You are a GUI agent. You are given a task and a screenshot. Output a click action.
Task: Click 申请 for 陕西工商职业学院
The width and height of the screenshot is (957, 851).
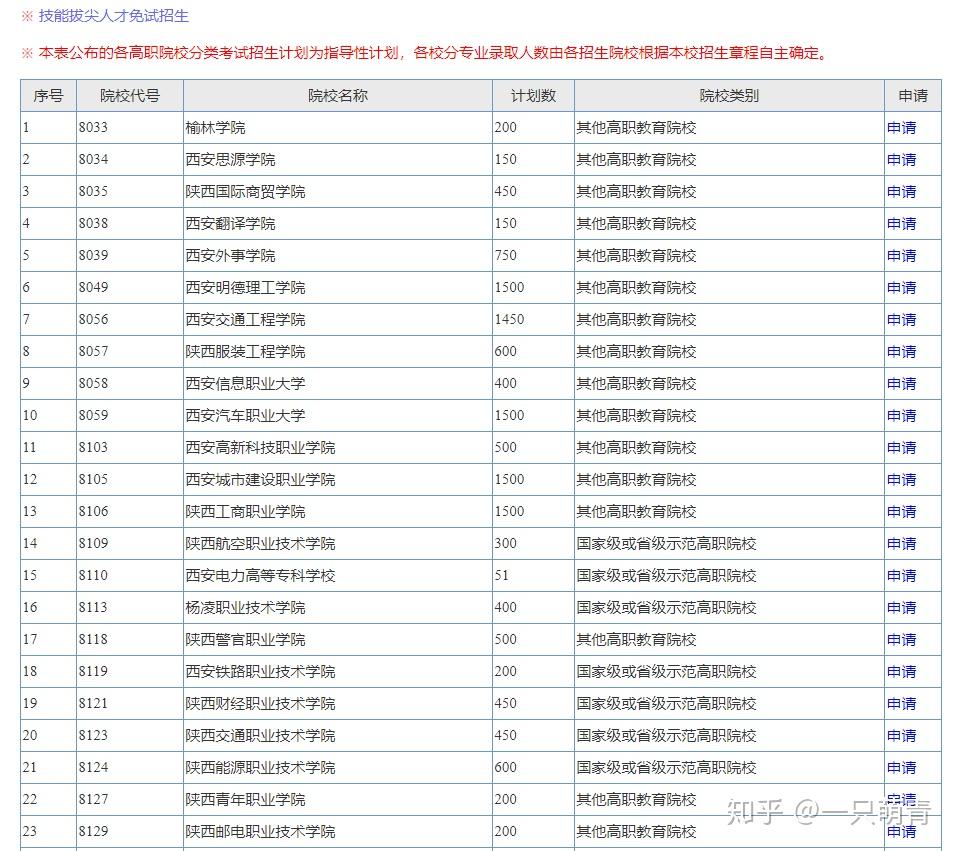point(901,512)
